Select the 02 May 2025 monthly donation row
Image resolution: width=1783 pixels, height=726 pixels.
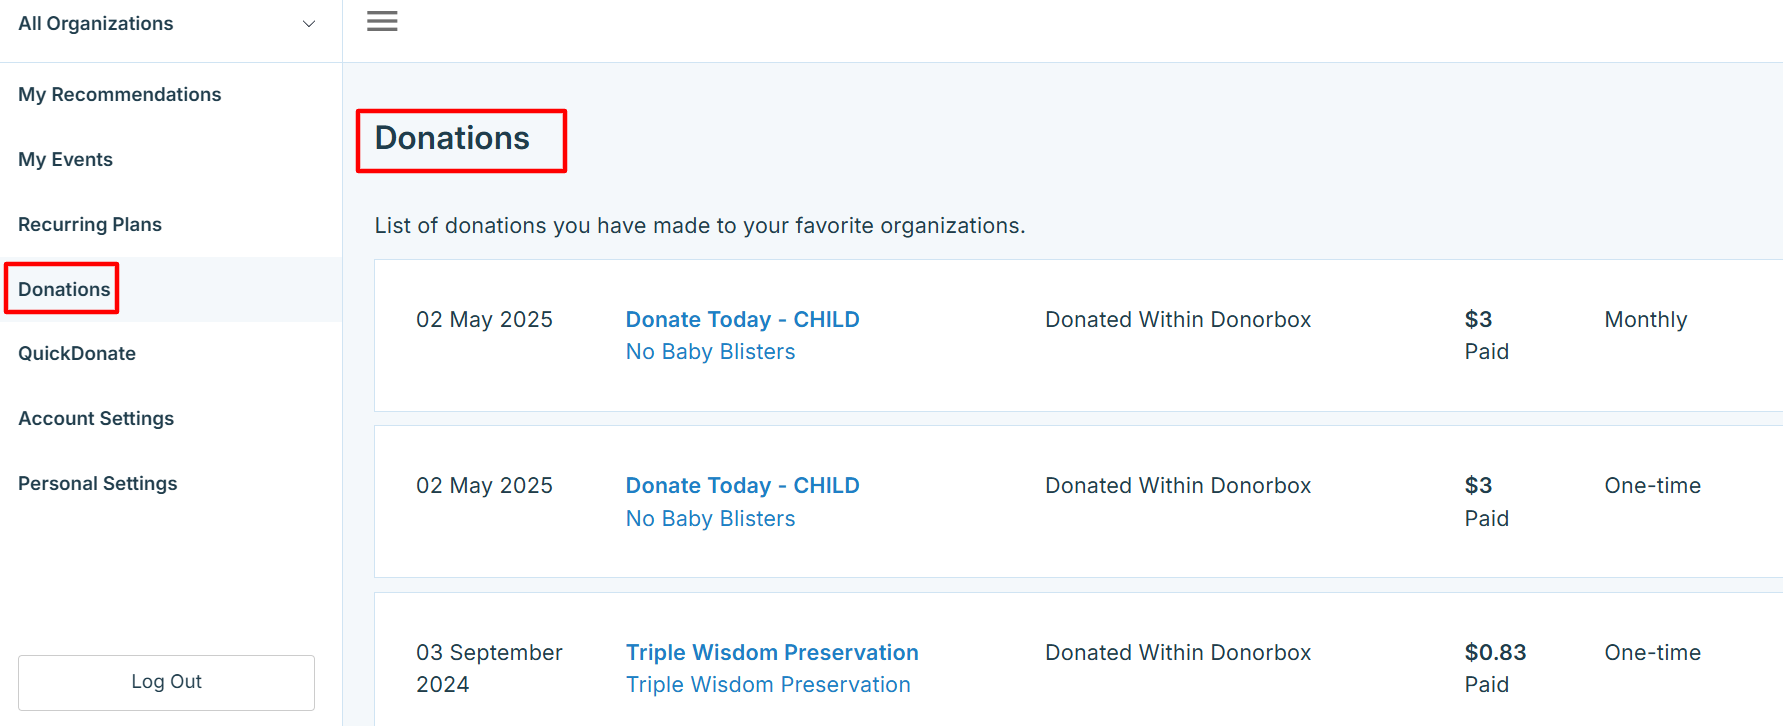[484, 319]
